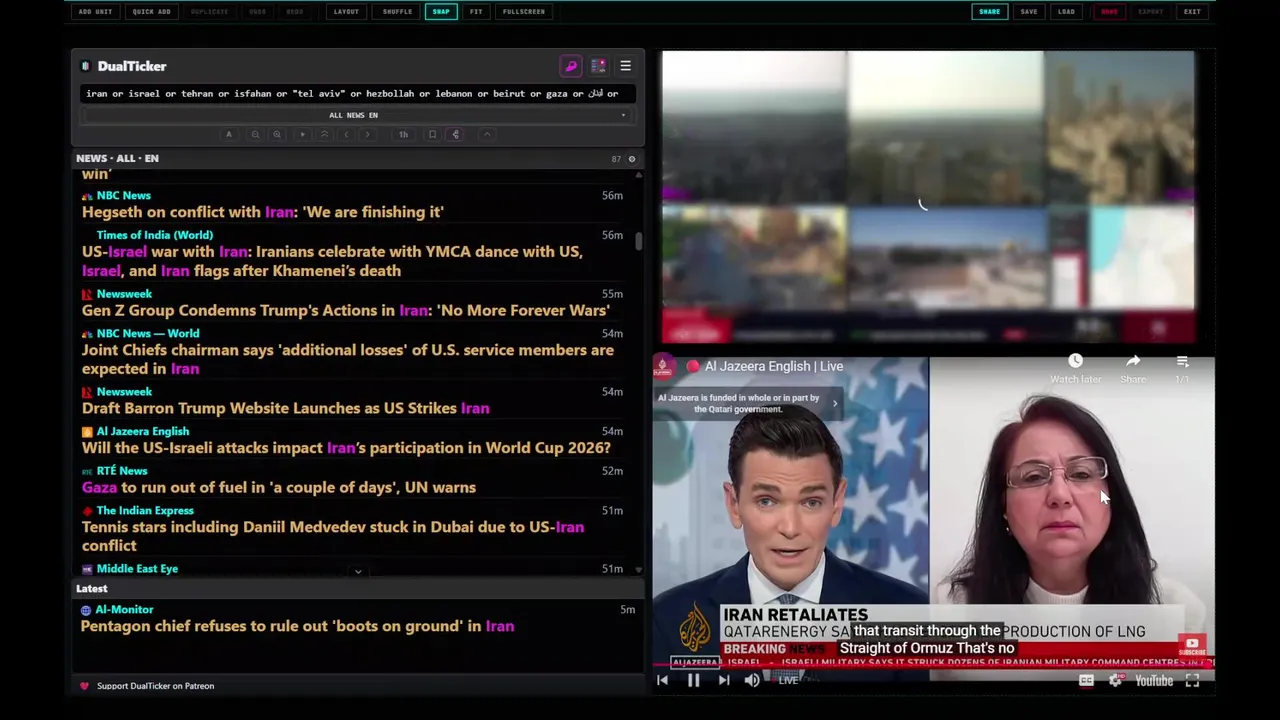
Task: Click the EXIT button
Action: point(1192,12)
